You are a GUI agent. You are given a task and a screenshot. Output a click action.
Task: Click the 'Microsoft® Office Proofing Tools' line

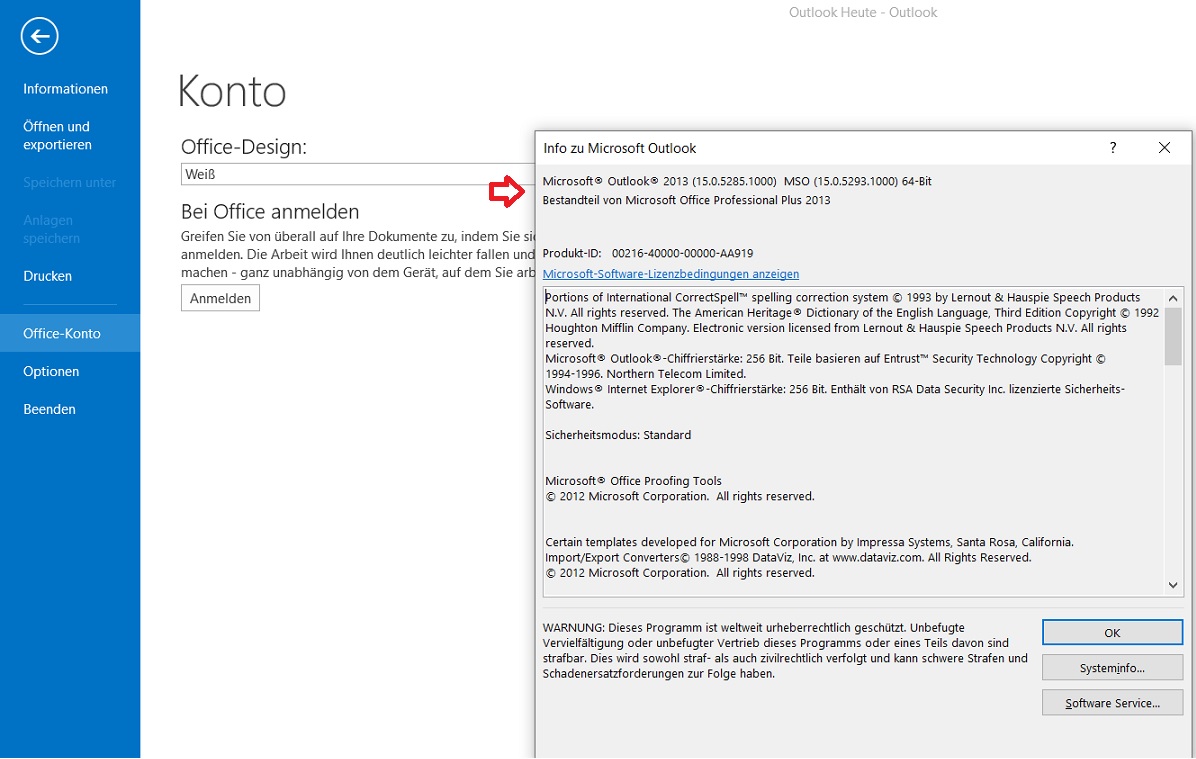(x=633, y=481)
